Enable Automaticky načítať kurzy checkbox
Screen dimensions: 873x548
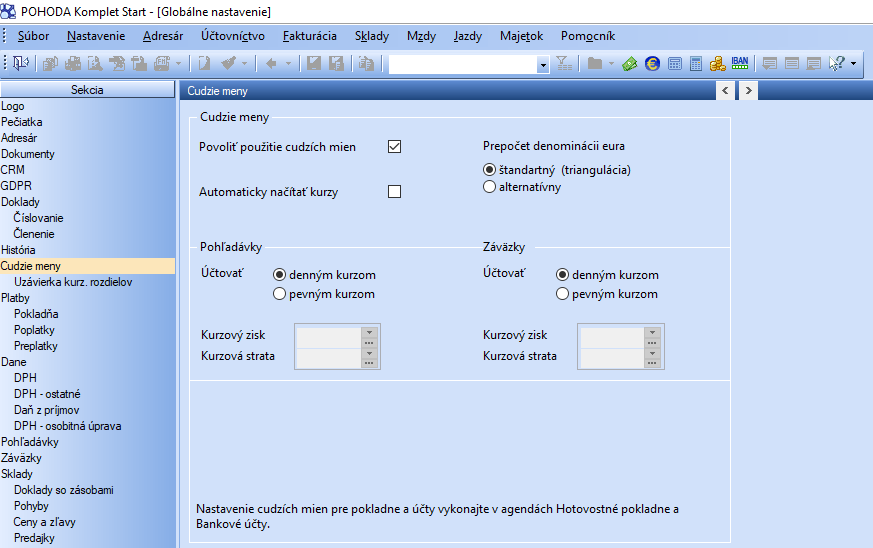pyautogui.click(x=394, y=192)
